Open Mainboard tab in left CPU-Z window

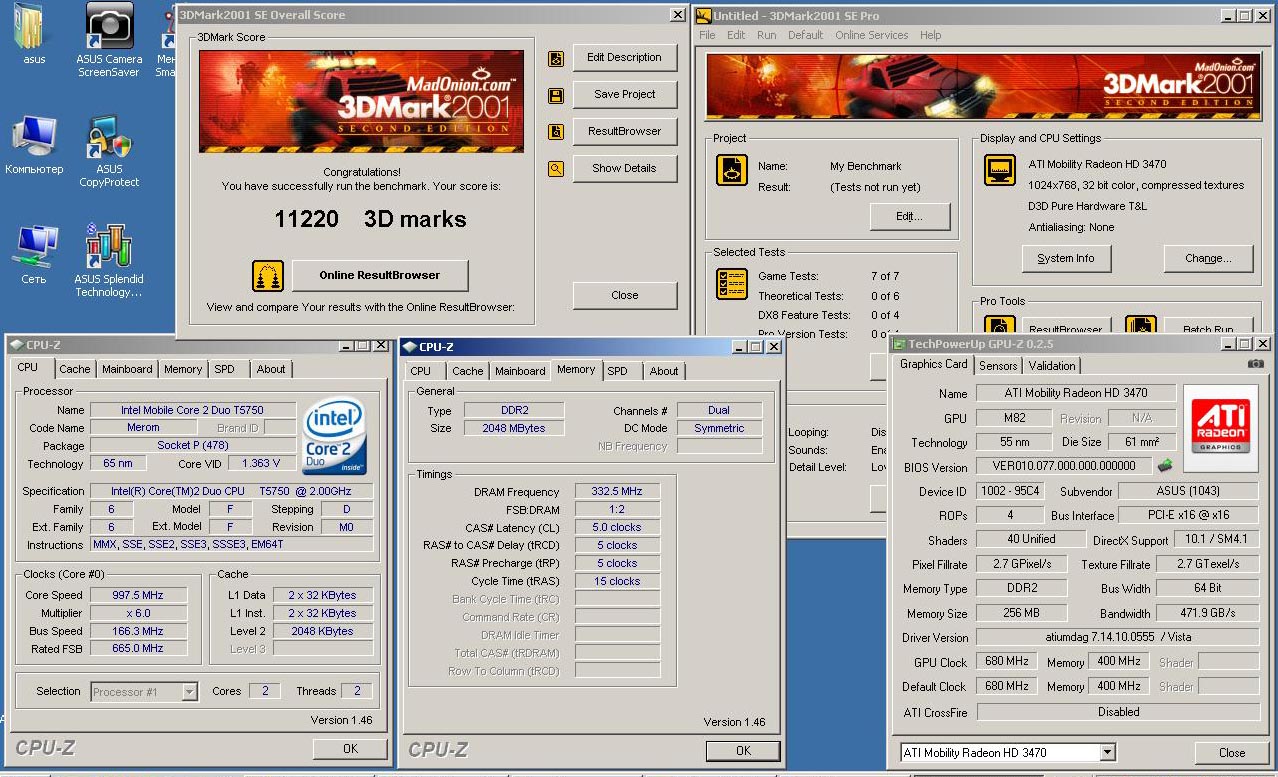click(x=127, y=369)
